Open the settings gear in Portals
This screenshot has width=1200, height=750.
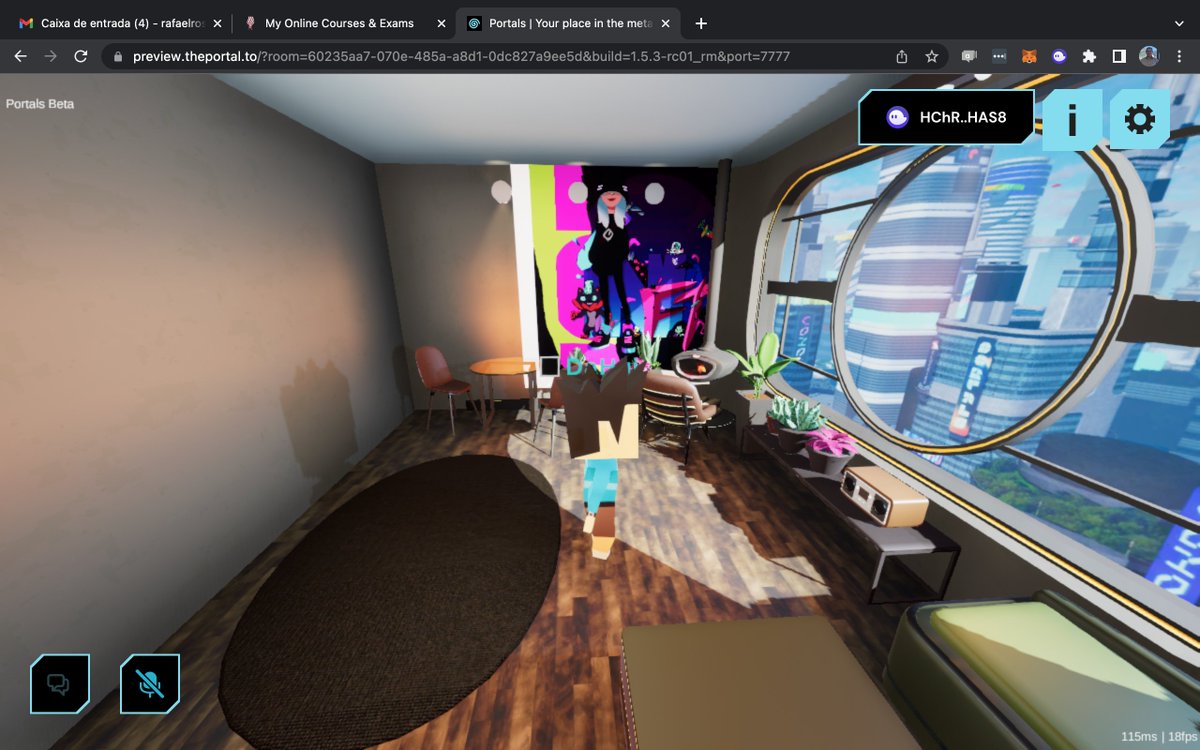pyautogui.click(x=1139, y=120)
